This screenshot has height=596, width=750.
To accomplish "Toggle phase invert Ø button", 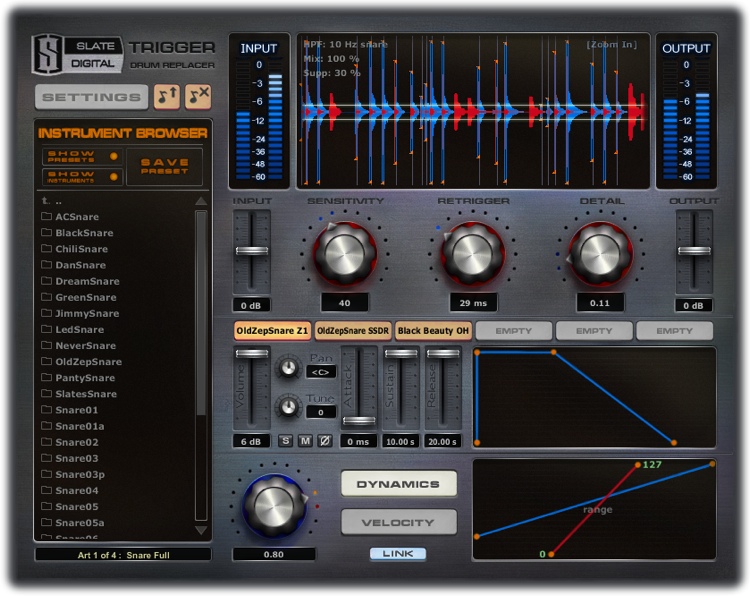I will click(324, 441).
